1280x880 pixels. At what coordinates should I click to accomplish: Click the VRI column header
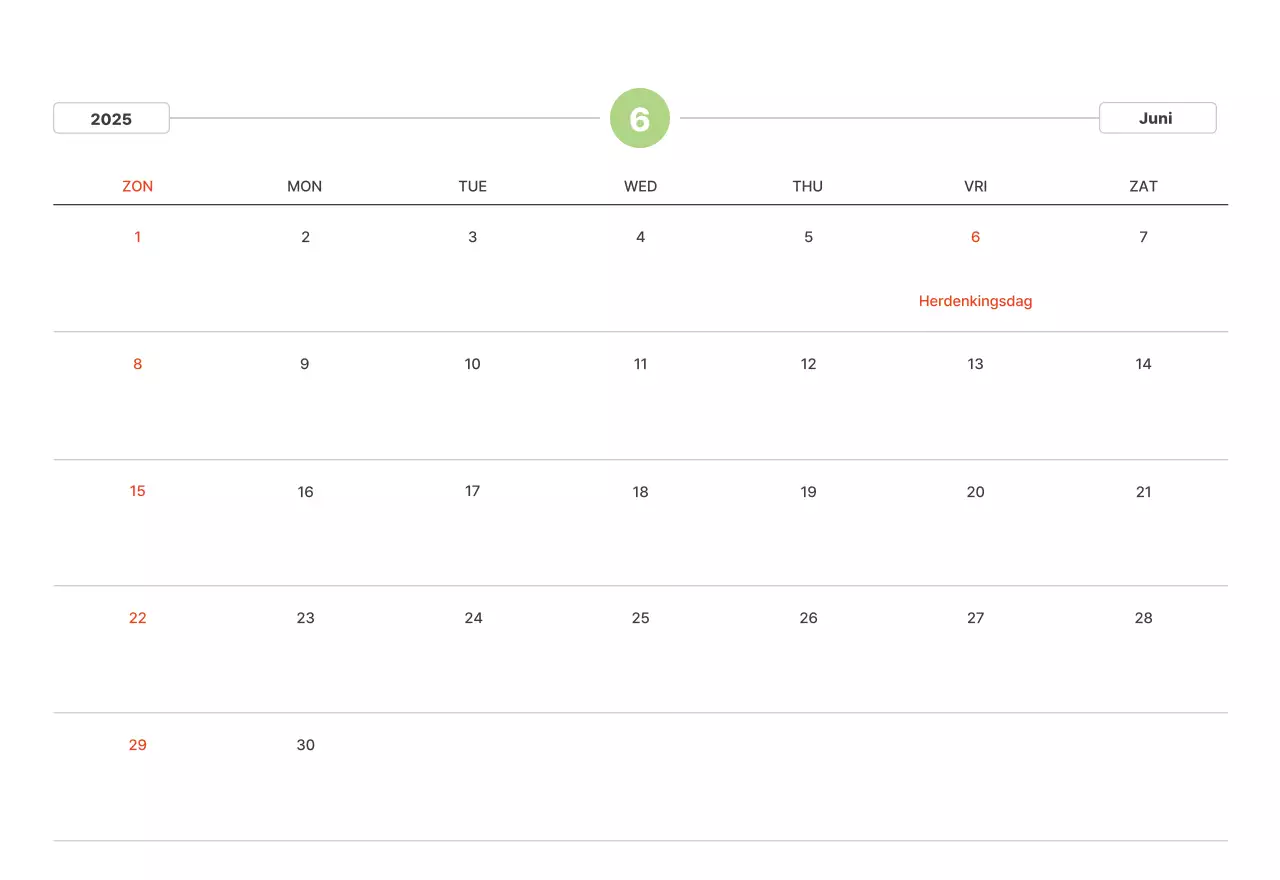975,186
